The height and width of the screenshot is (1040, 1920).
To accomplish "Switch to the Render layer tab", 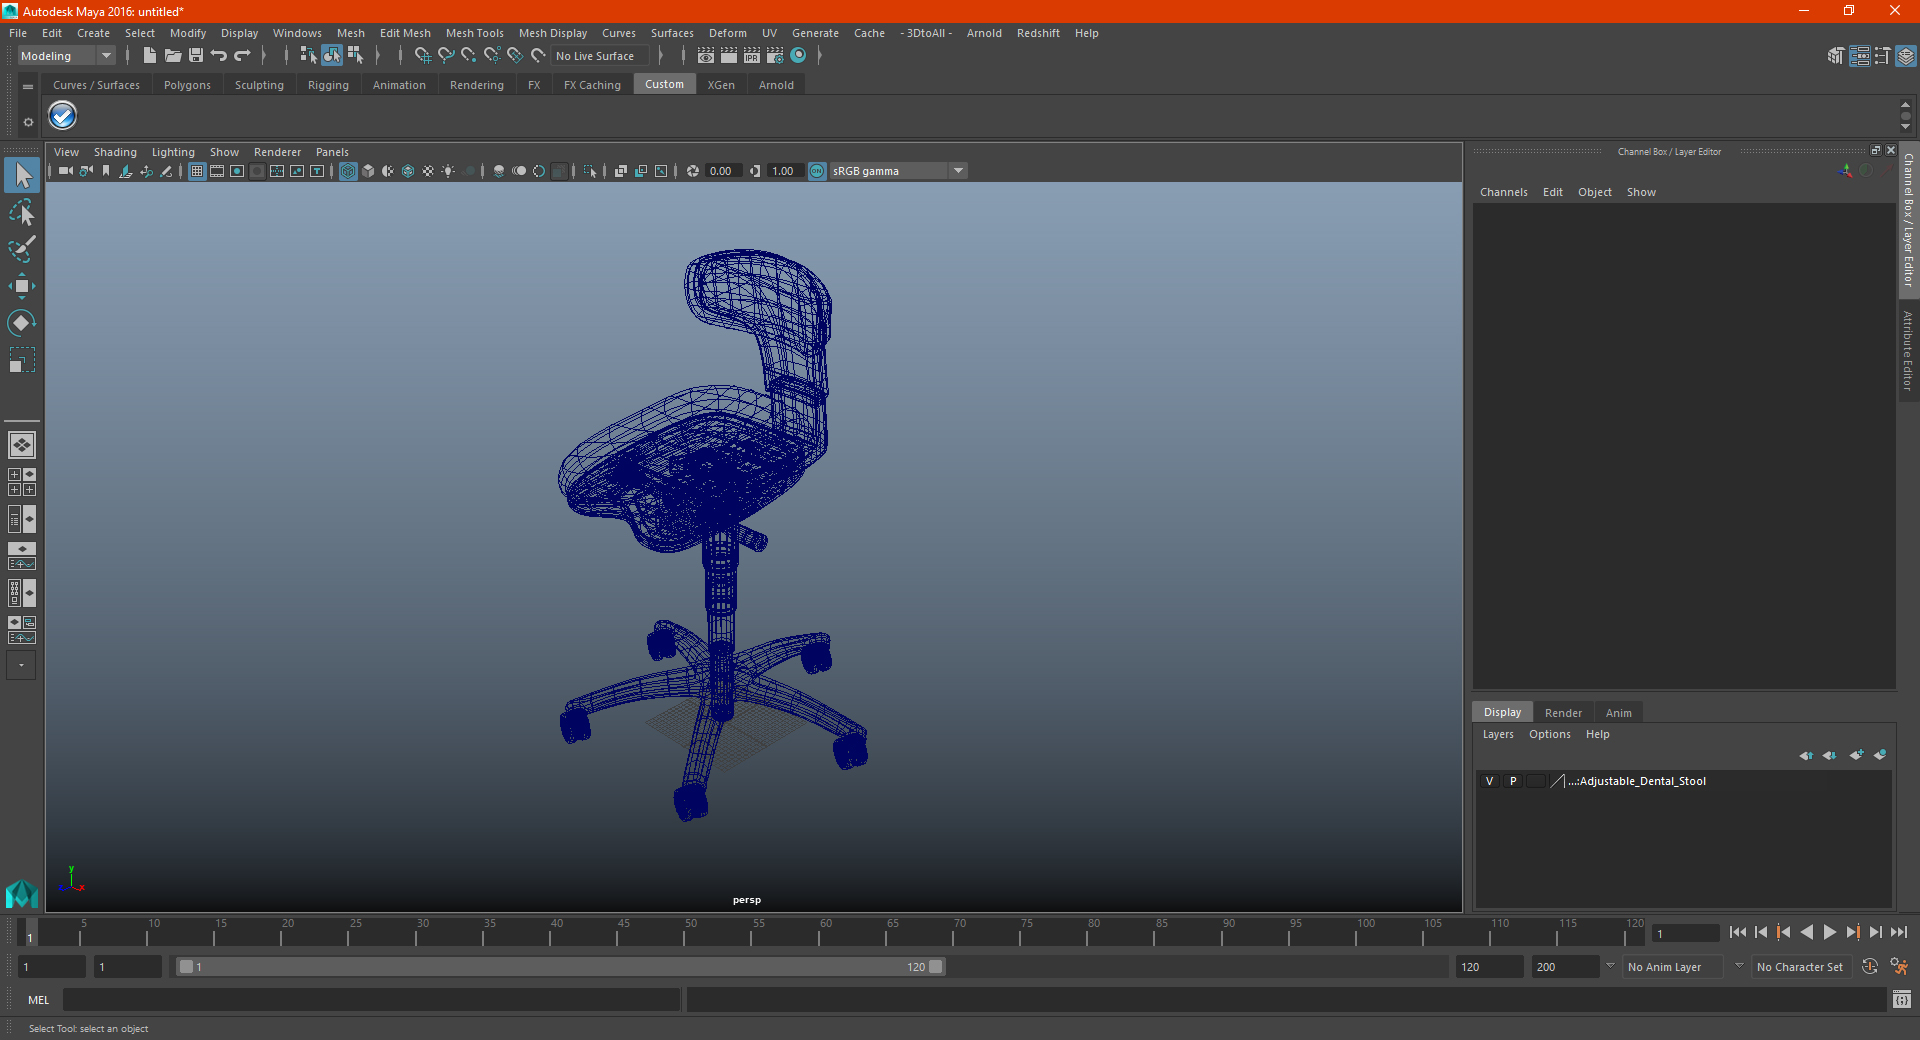I will [x=1563, y=713].
